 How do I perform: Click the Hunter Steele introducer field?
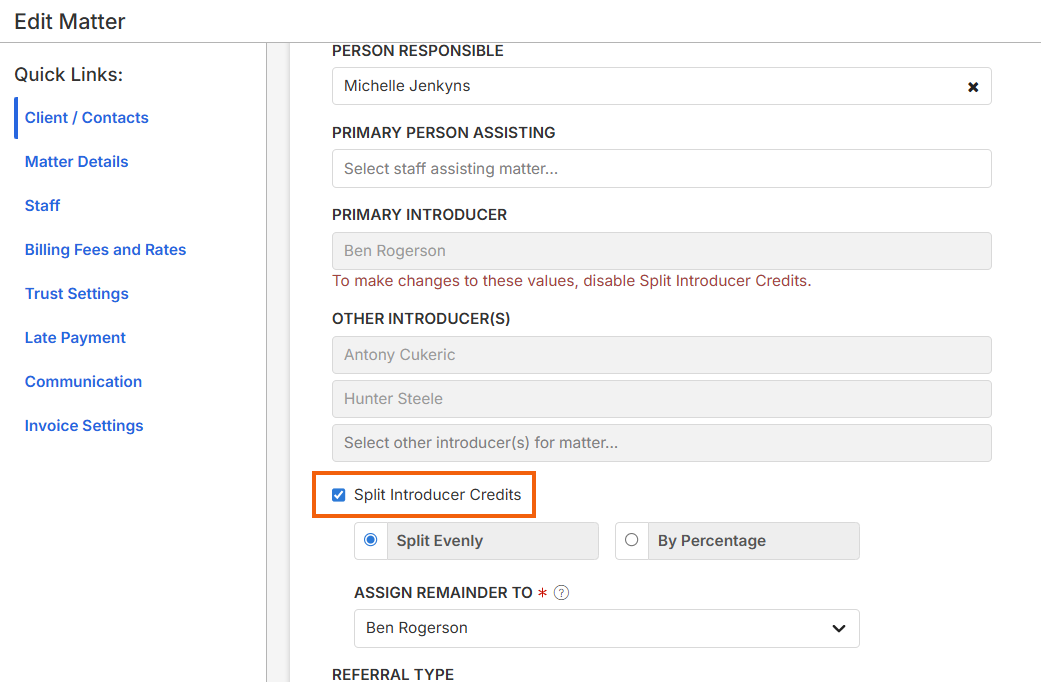click(661, 399)
